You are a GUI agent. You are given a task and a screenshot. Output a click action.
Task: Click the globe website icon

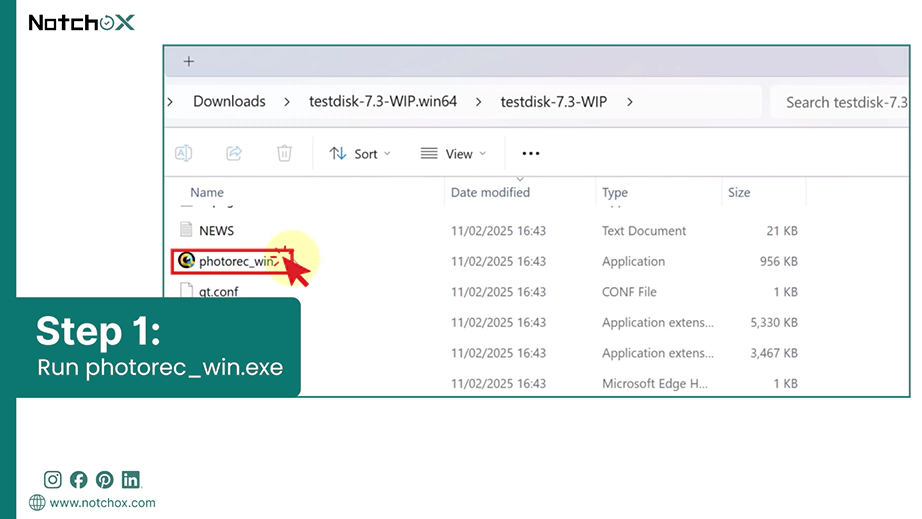pos(37,503)
